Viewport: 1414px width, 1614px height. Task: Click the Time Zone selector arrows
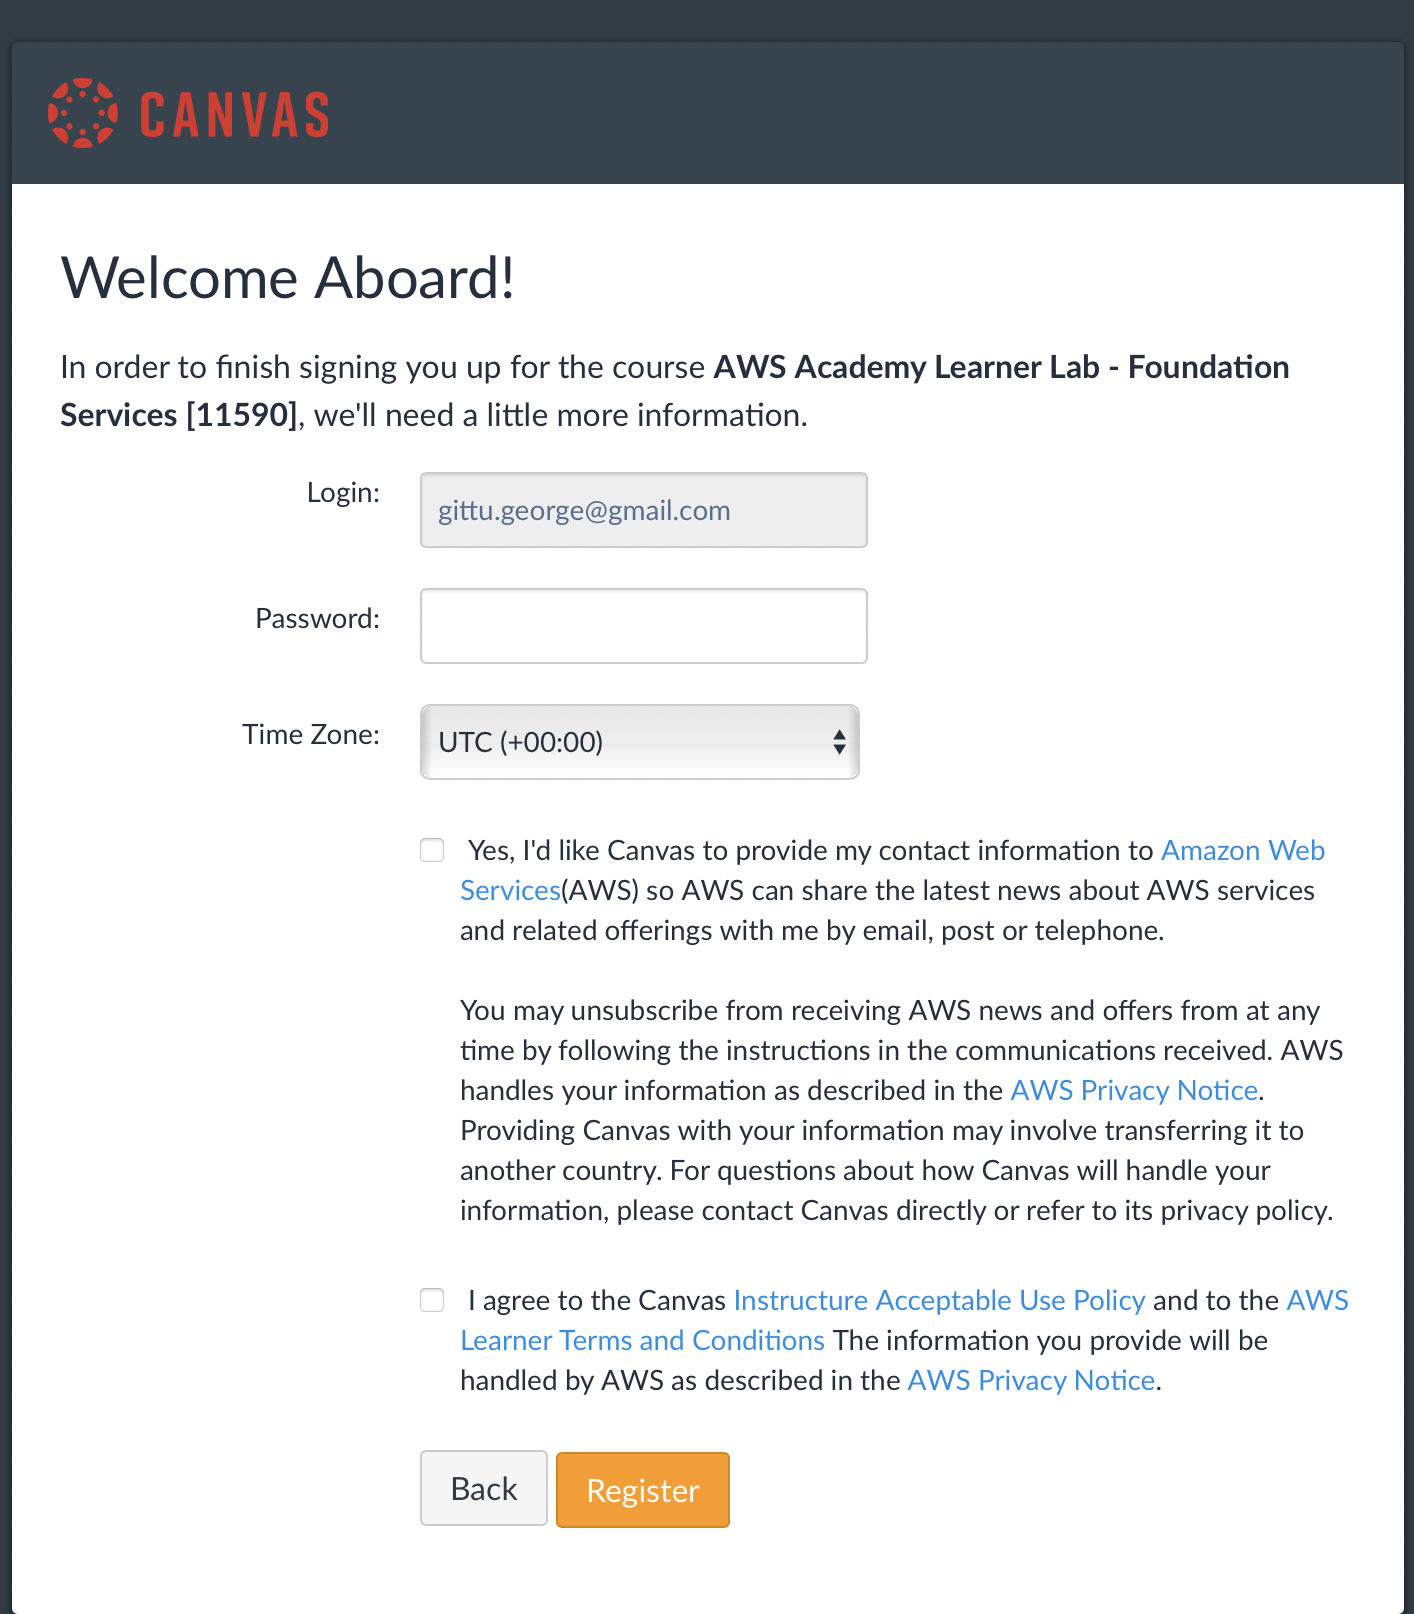click(x=839, y=742)
